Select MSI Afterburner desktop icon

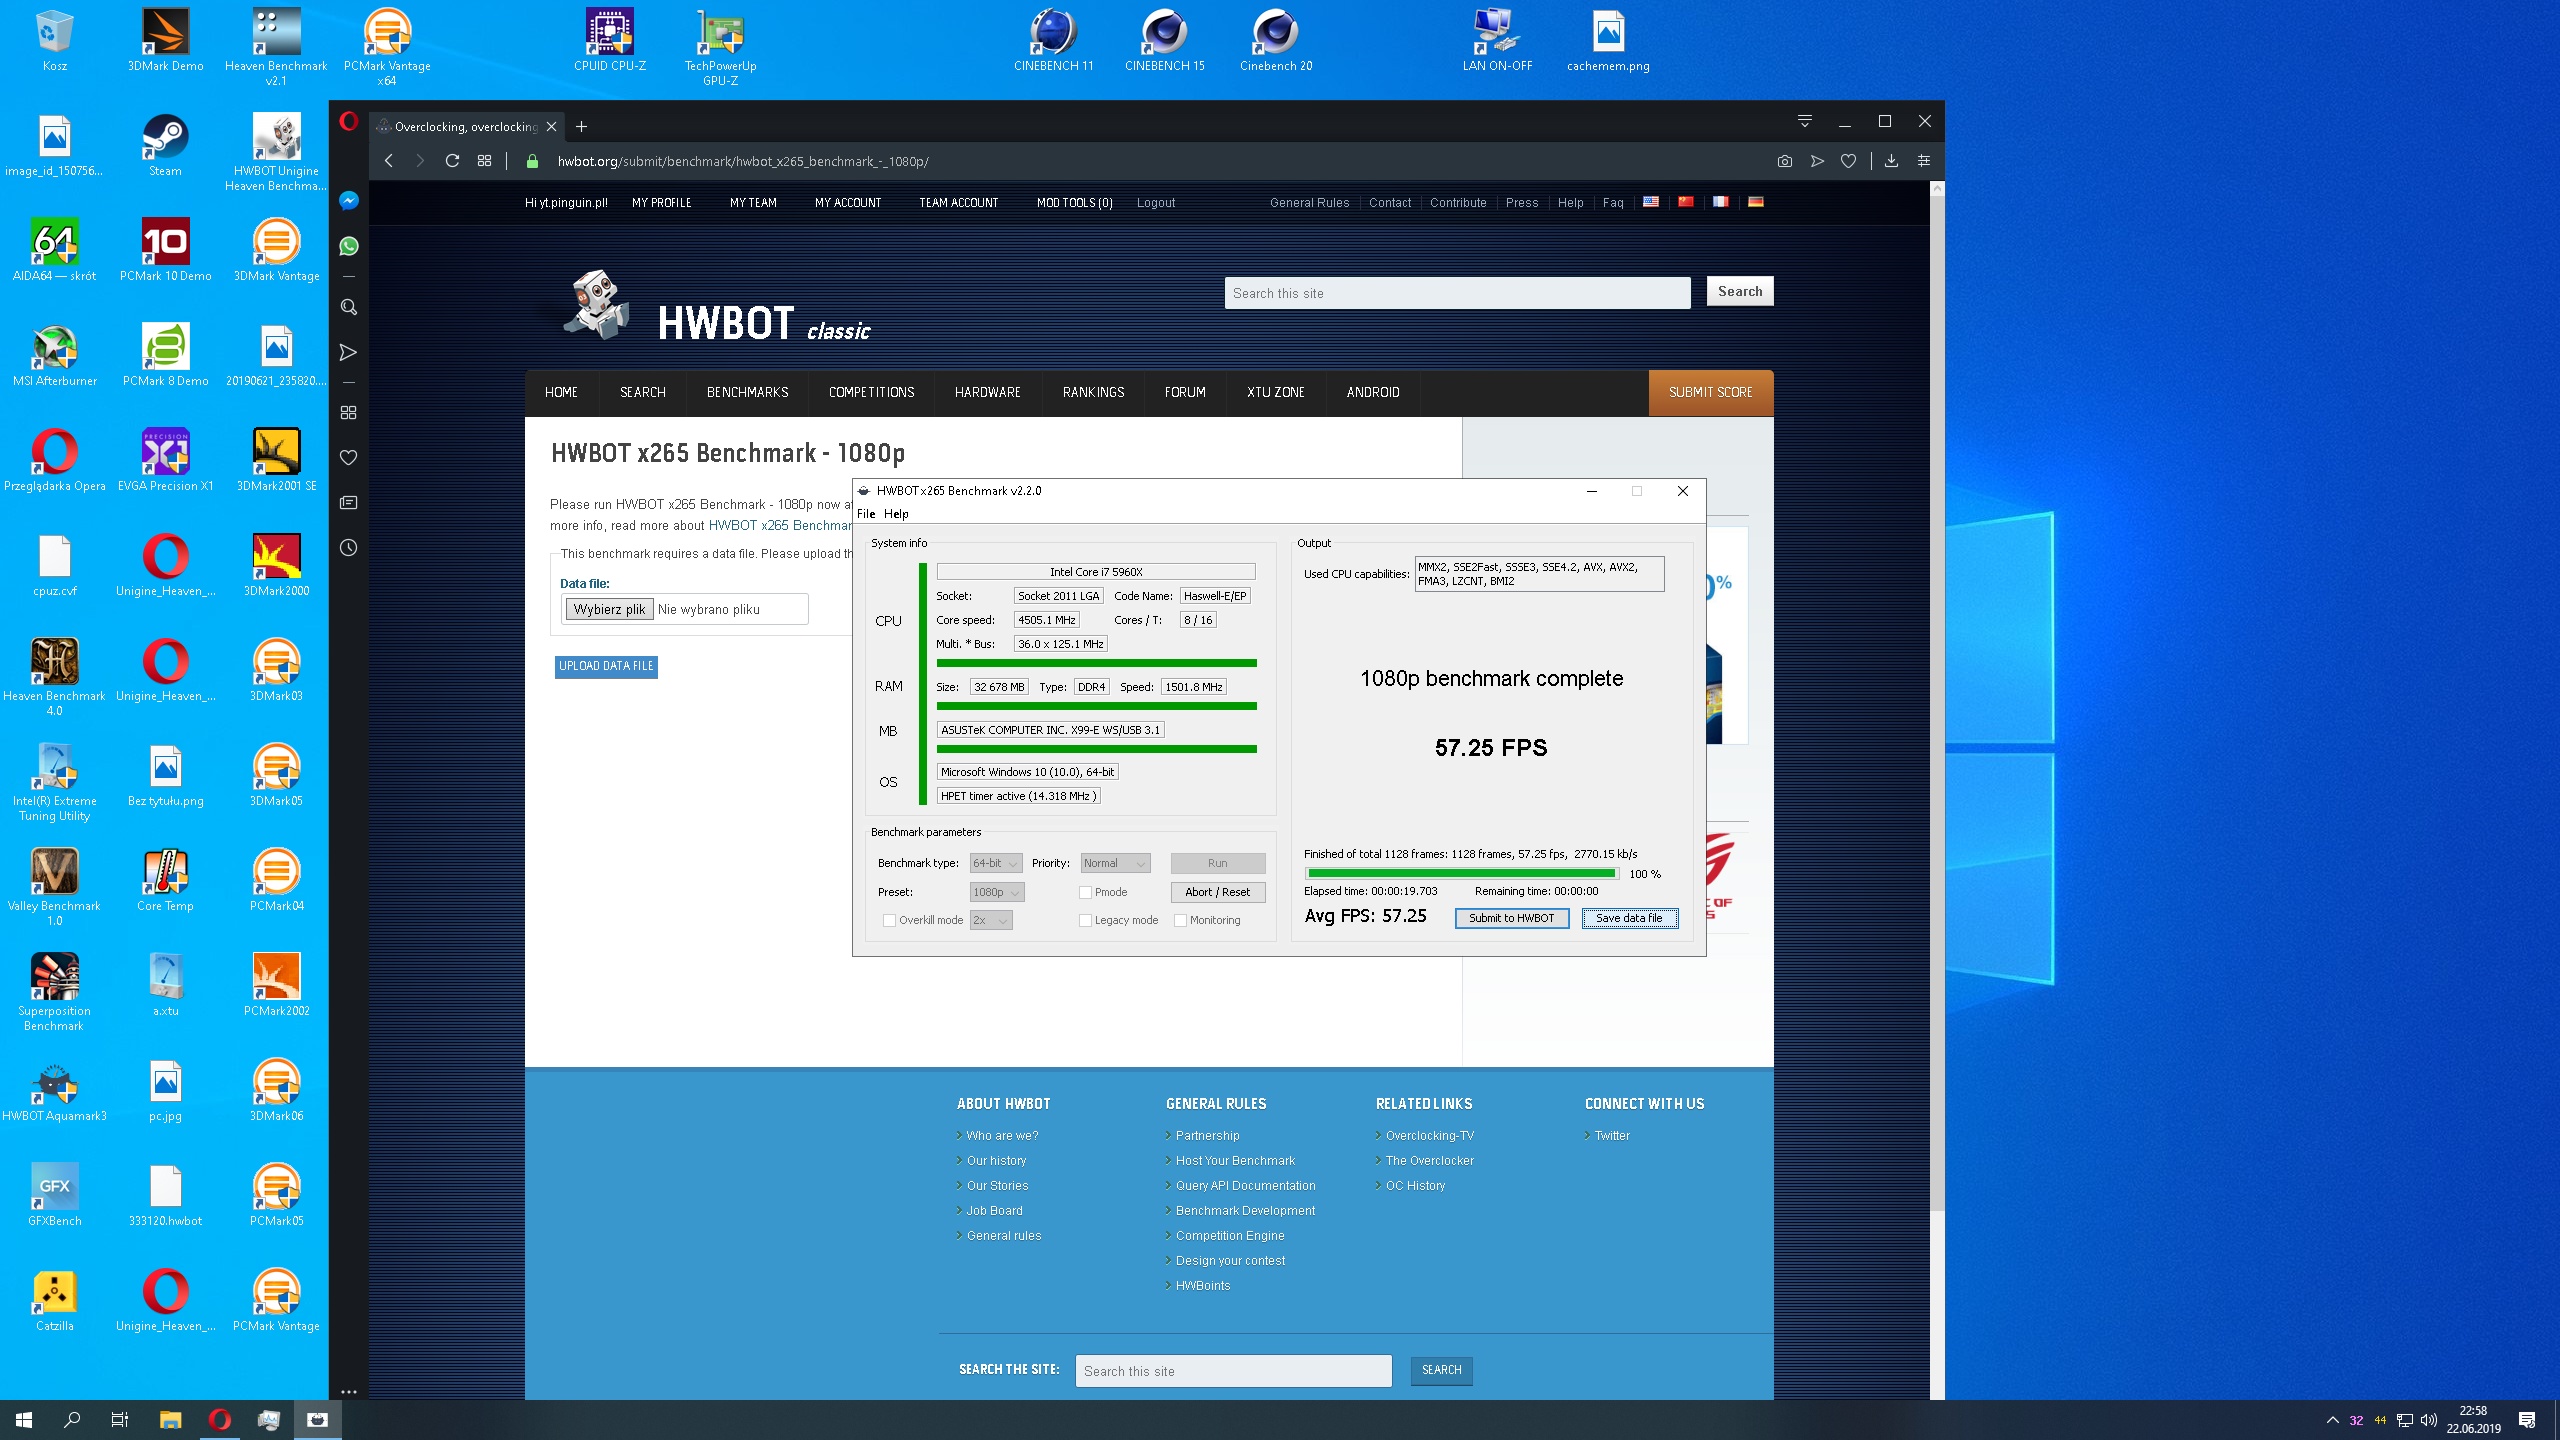pos(55,356)
